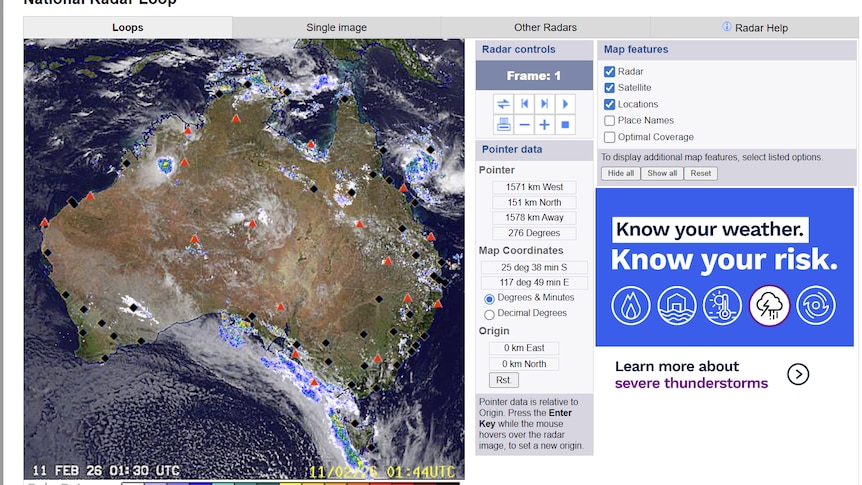Decrease loop speed with minus icon
This screenshot has height=485, width=862.
524,124
